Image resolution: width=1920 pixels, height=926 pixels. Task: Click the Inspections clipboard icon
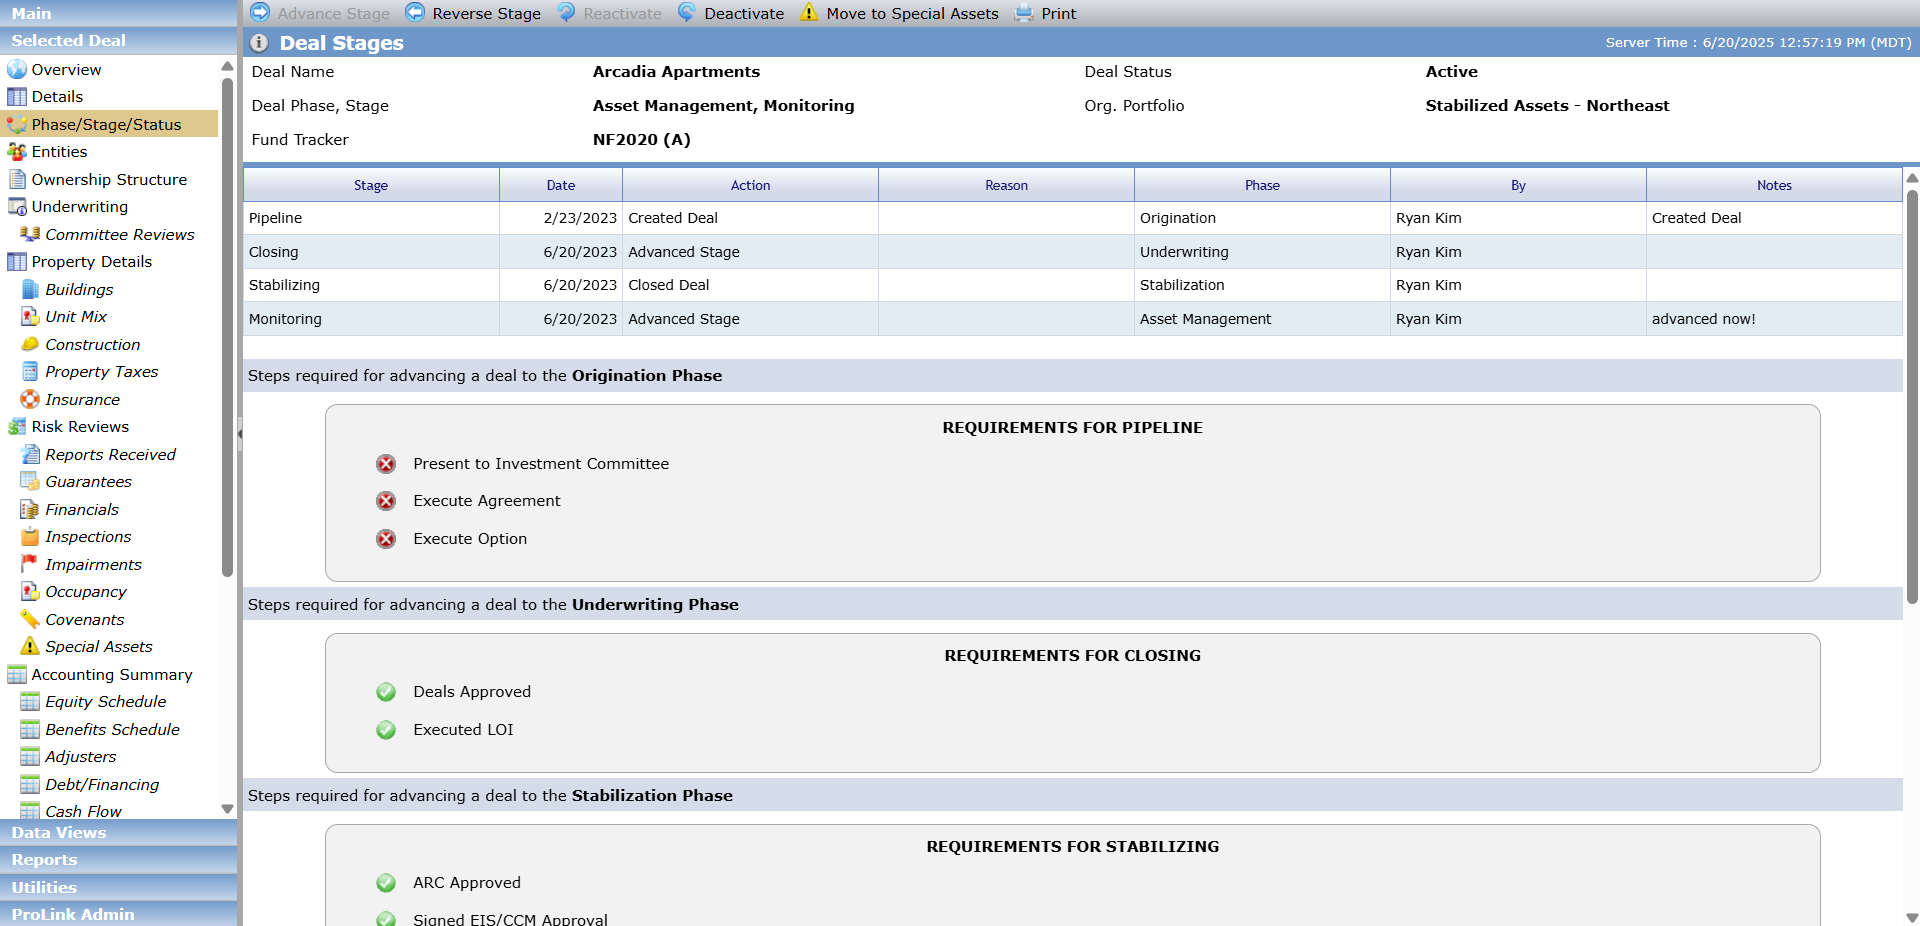pyautogui.click(x=30, y=537)
